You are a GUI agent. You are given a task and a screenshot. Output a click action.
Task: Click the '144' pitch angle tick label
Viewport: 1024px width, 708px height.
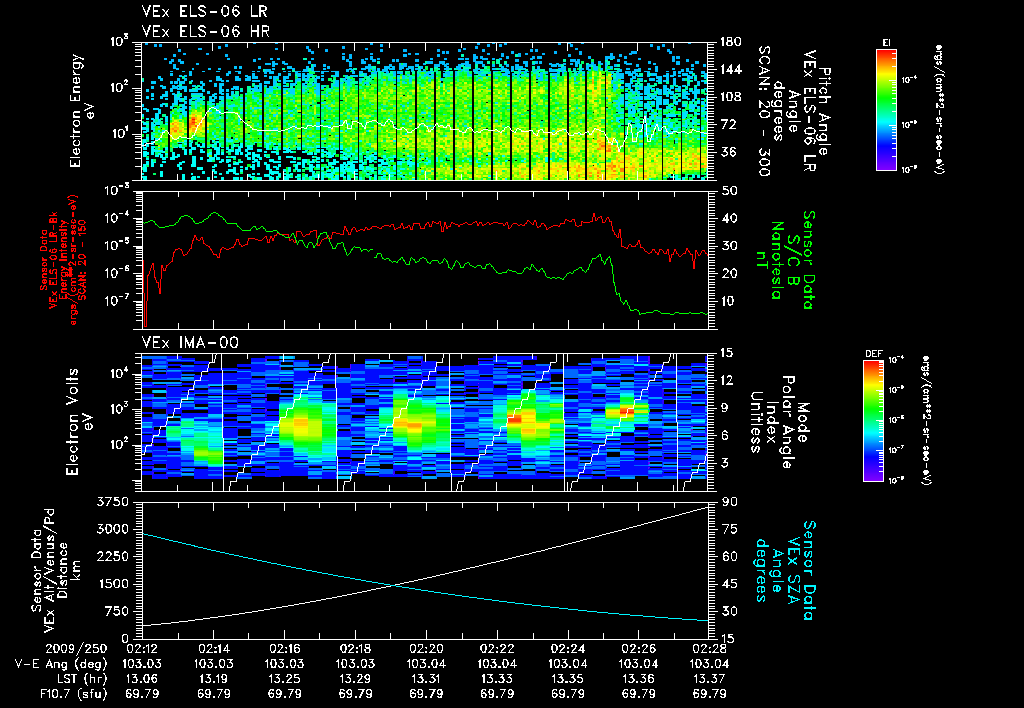pyautogui.click(x=730, y=69)
